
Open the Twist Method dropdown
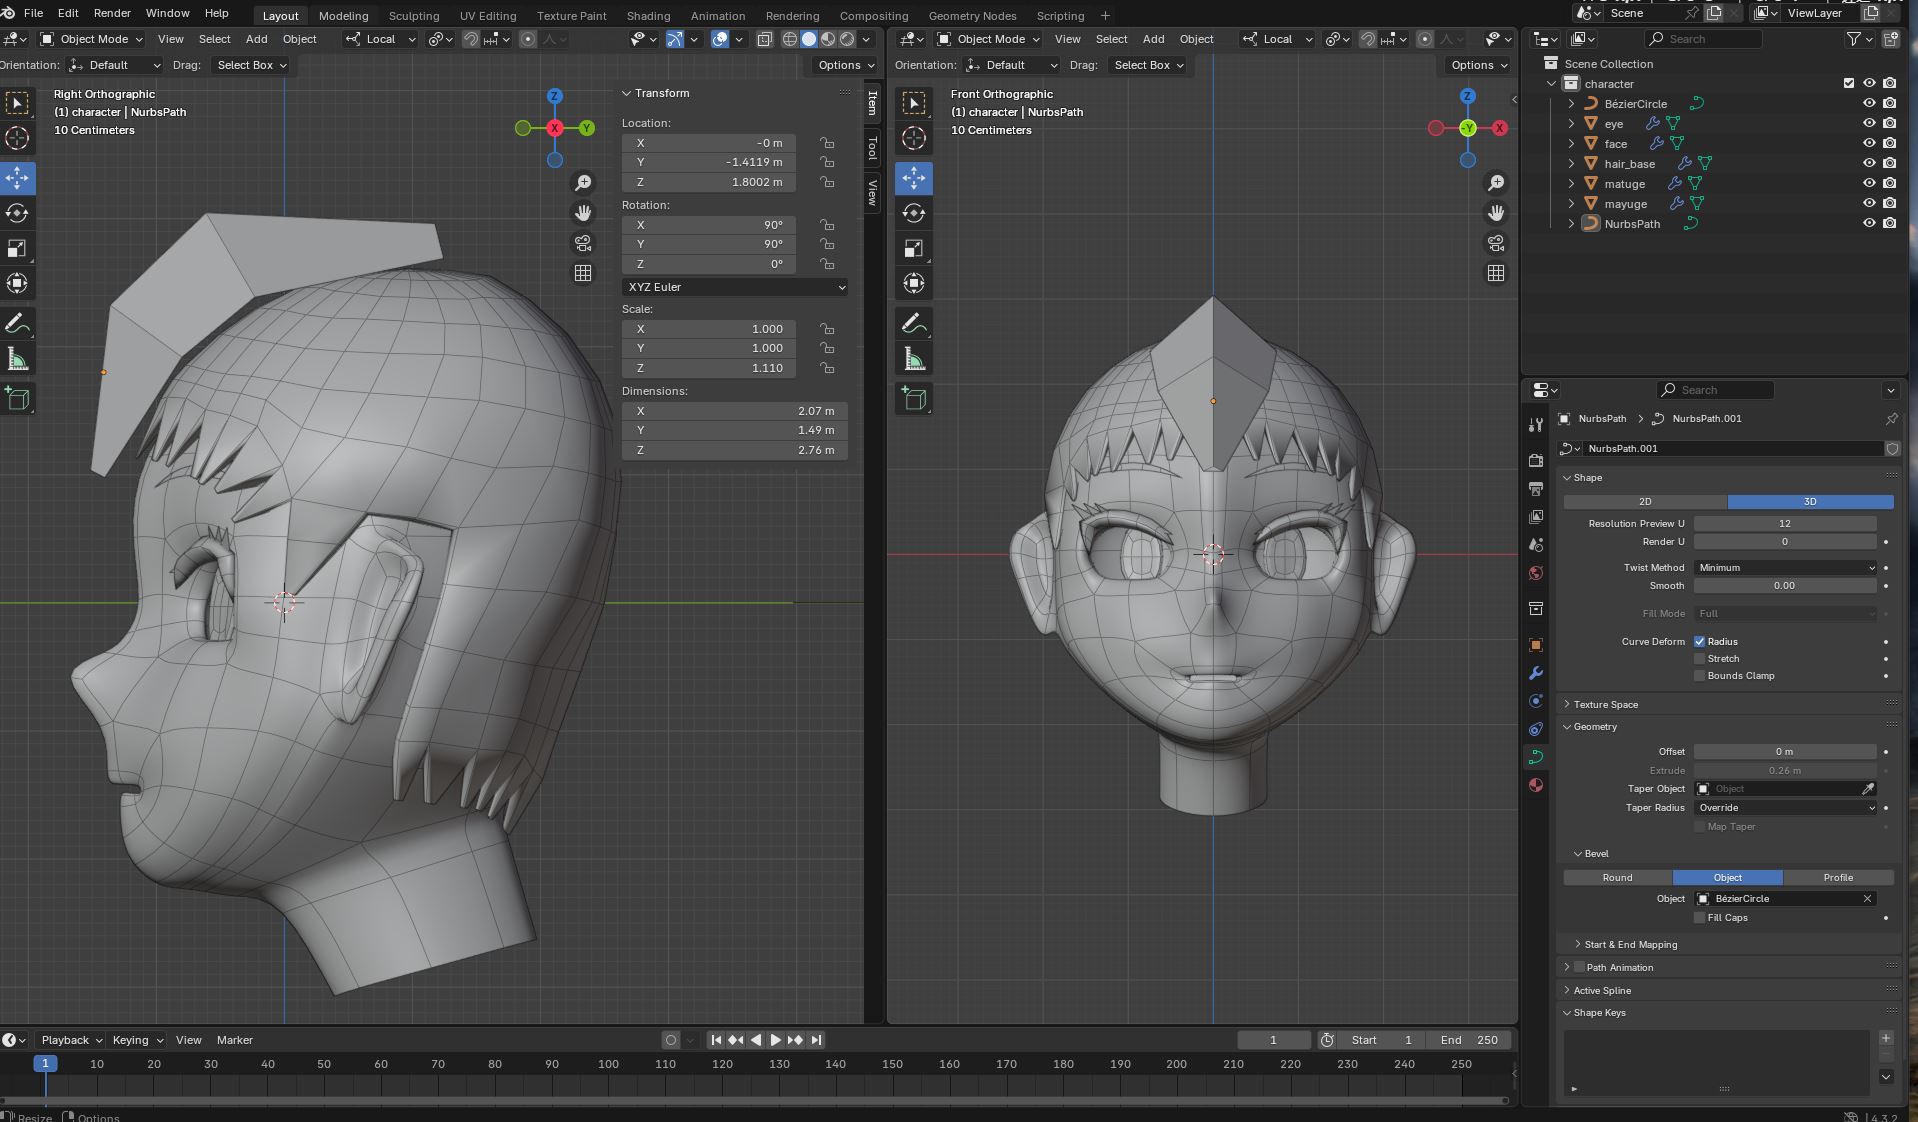pos(1785,568)
